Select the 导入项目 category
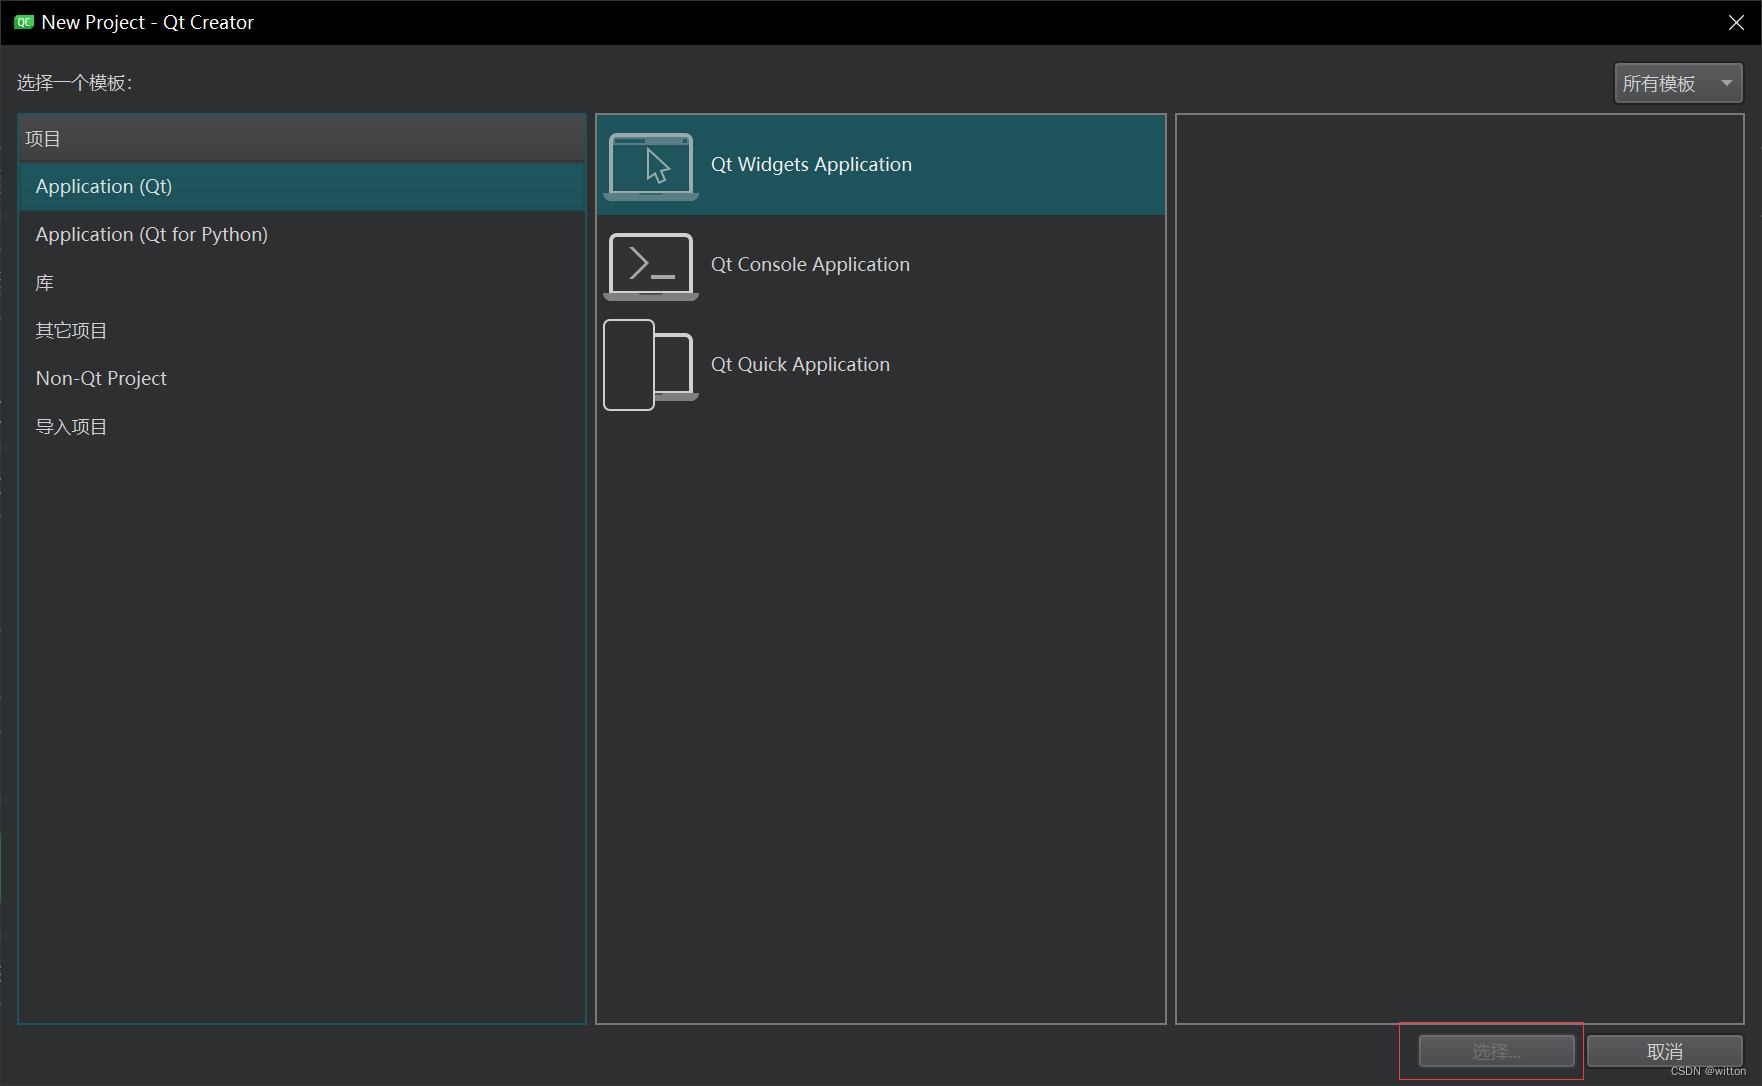Image resolution: width=1762 pixels, height=1086 pixels. pyautogui.click(x=302, y=427)
